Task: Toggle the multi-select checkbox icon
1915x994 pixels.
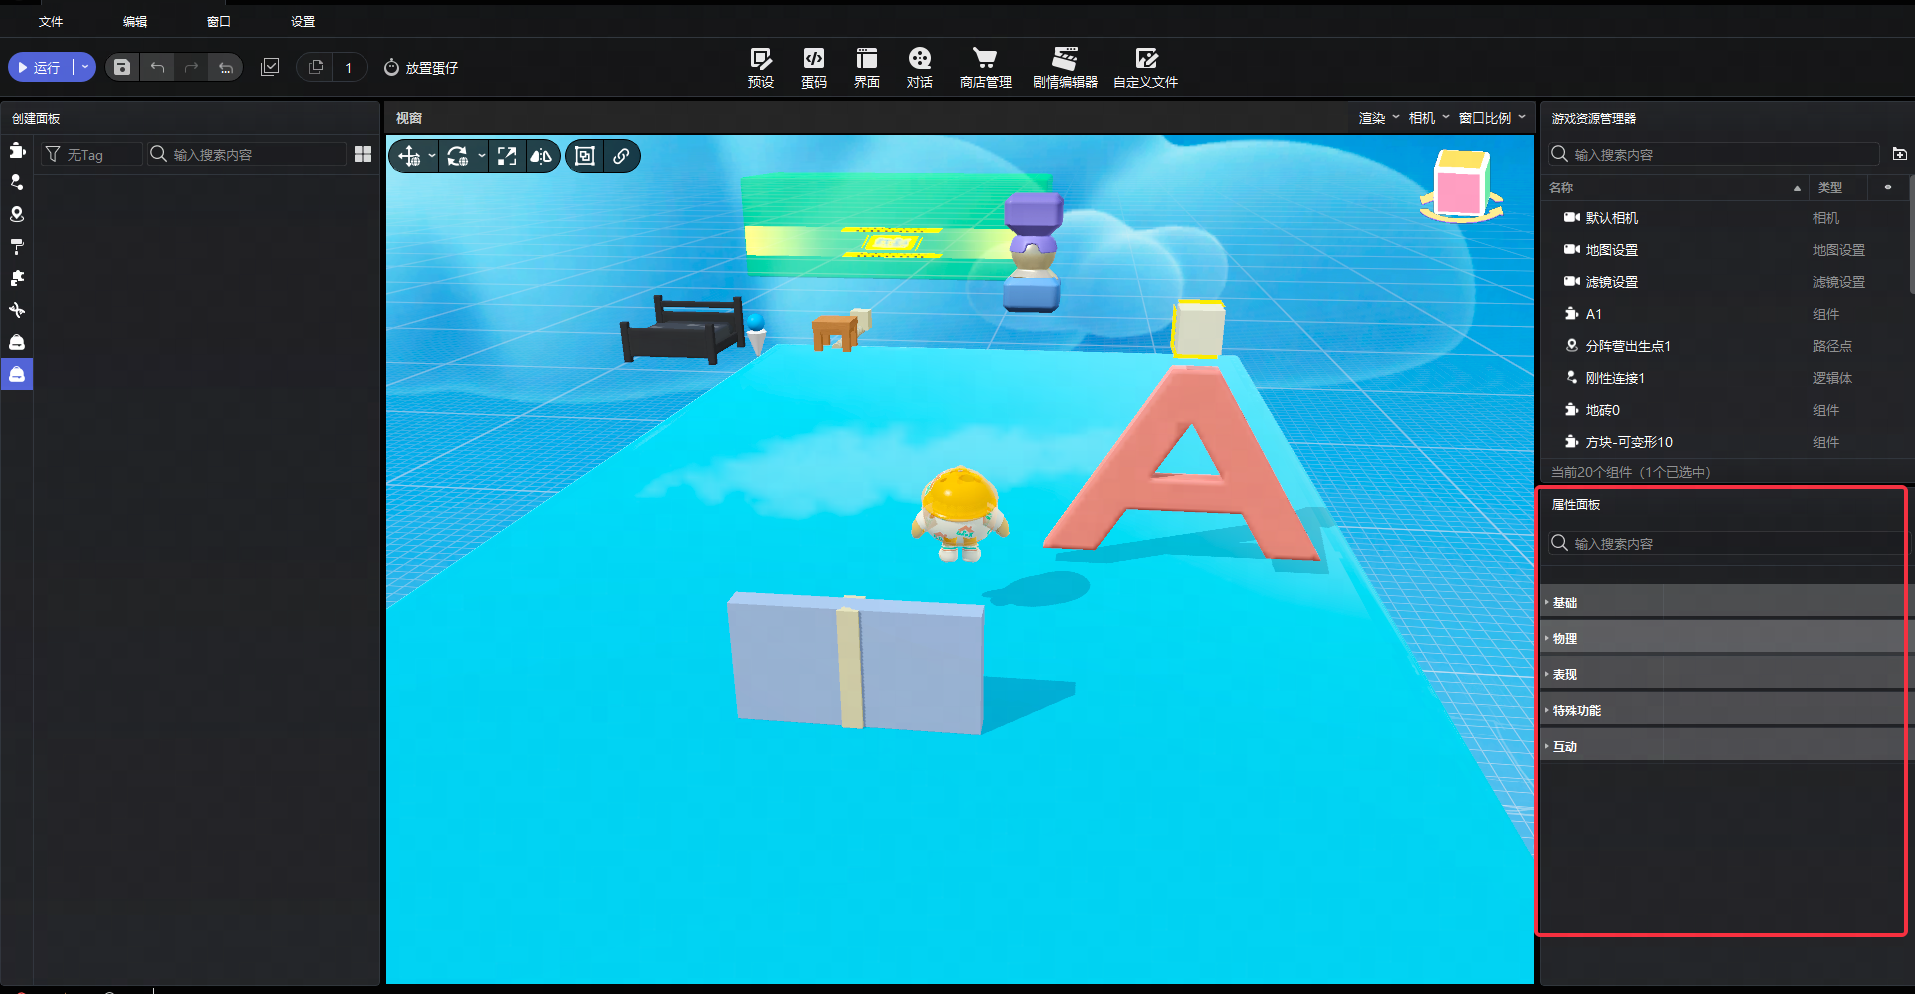Action: click(270, 67)
